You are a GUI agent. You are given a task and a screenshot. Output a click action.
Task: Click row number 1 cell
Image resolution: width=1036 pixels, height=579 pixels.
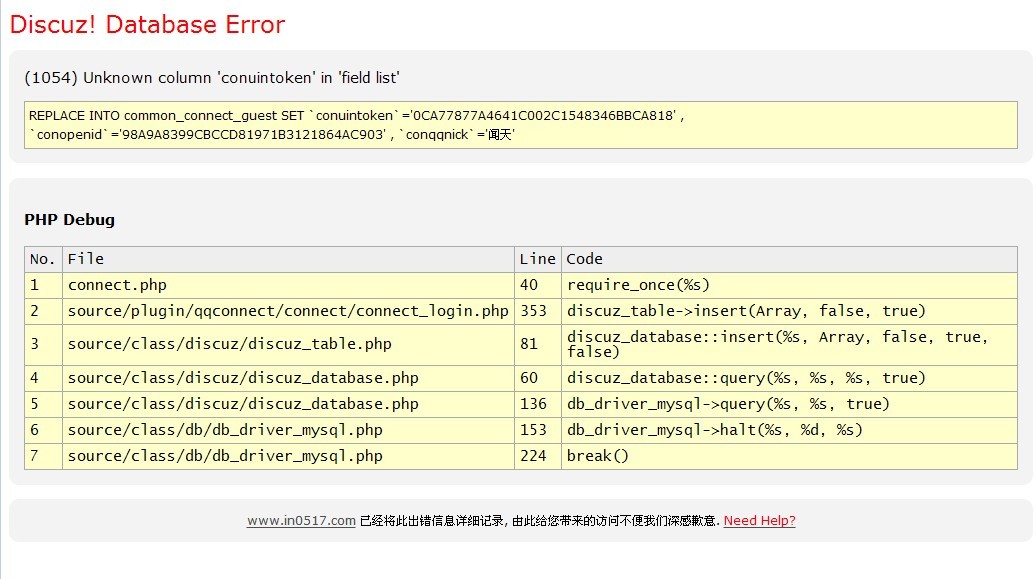(44, 286)
